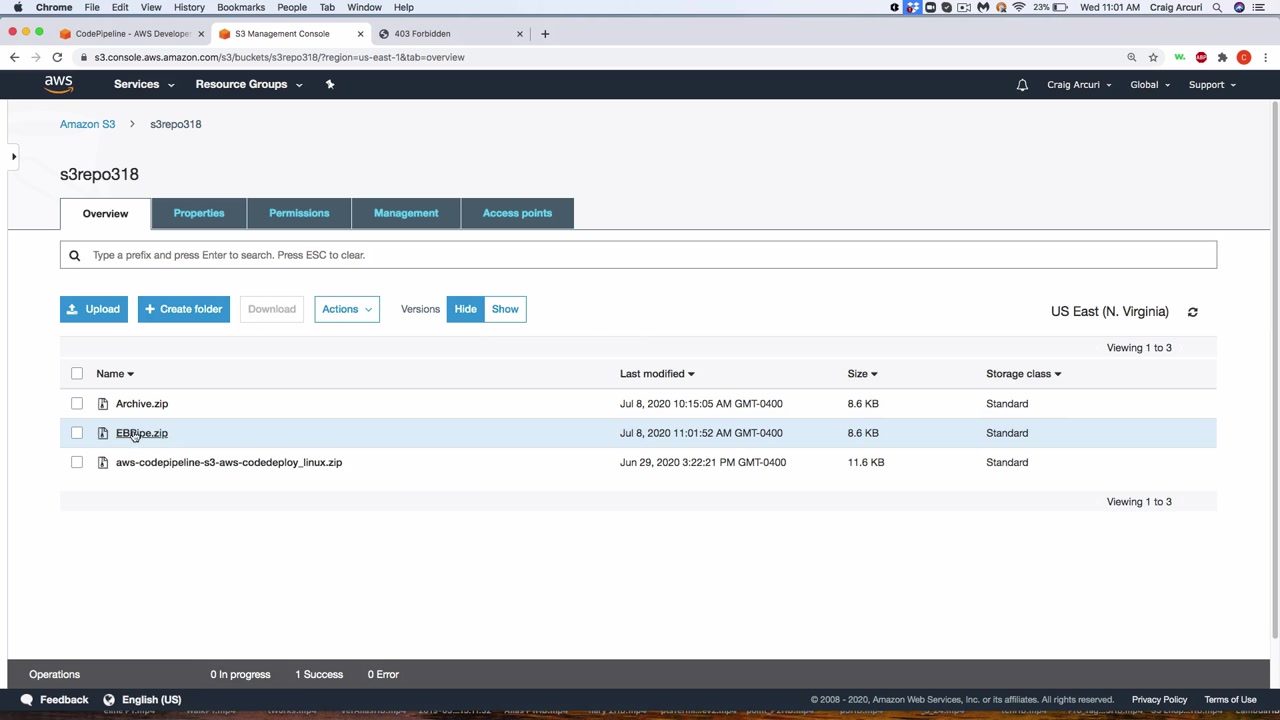Image resolution: width=1280 pixels, height=720 pixels.
Task: Check the box for aws-codepipeline-s3-aws-codedeploy_linux.zip
Action: [x=77, y=463]
